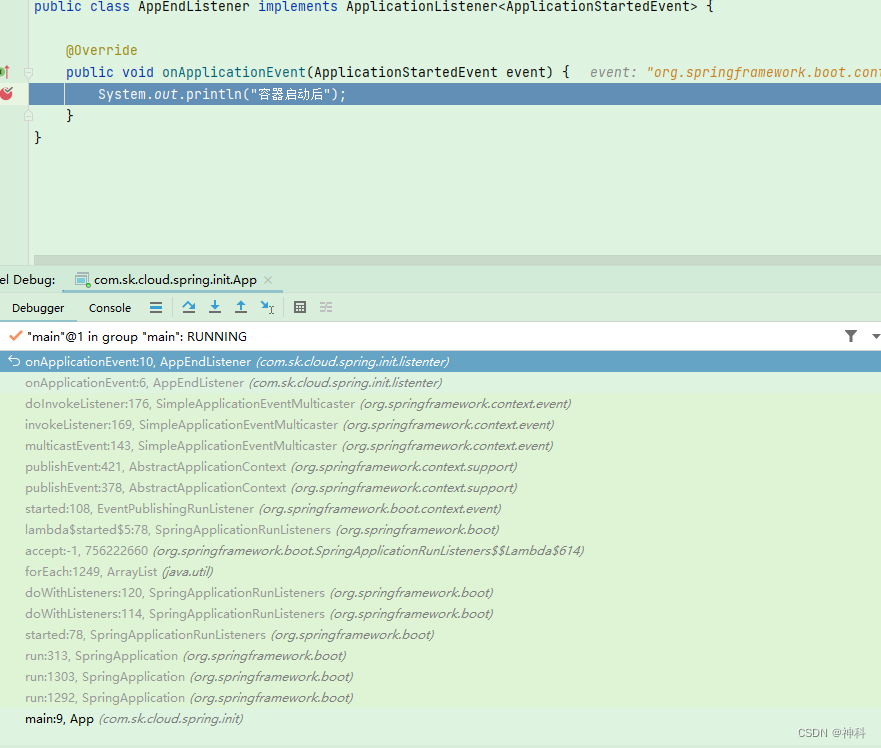Screen dimensions: 881x748
Task: Click the Step Over debugger icon
Action: point(189,307)
